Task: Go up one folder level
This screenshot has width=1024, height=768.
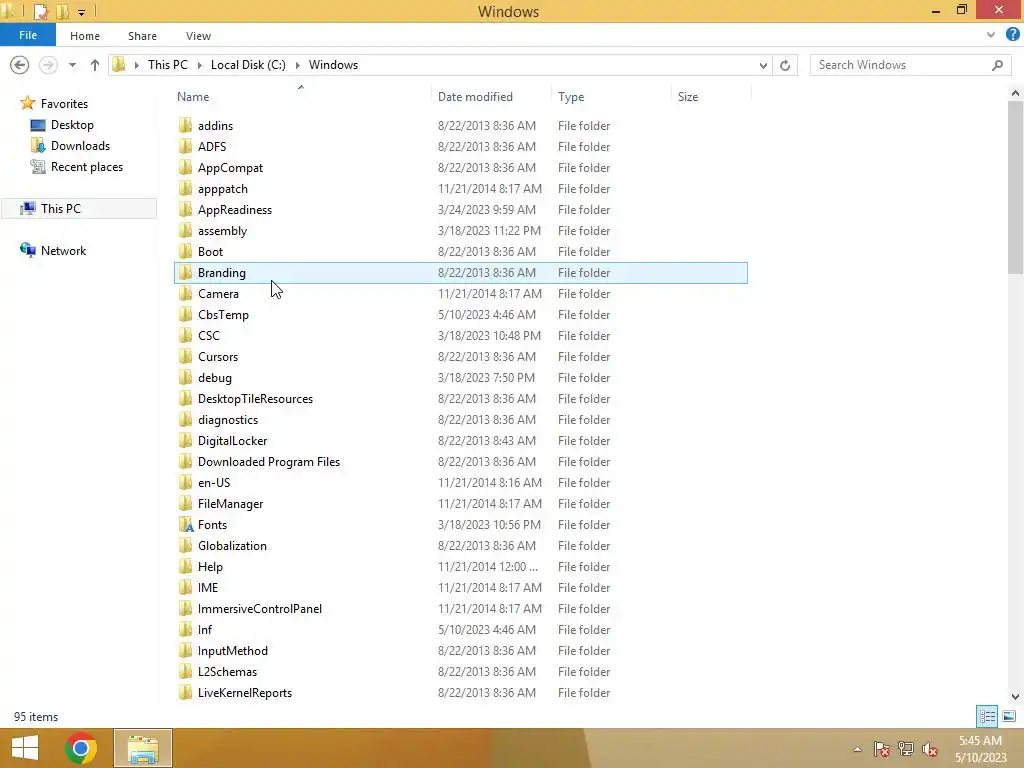Action: 95,65
